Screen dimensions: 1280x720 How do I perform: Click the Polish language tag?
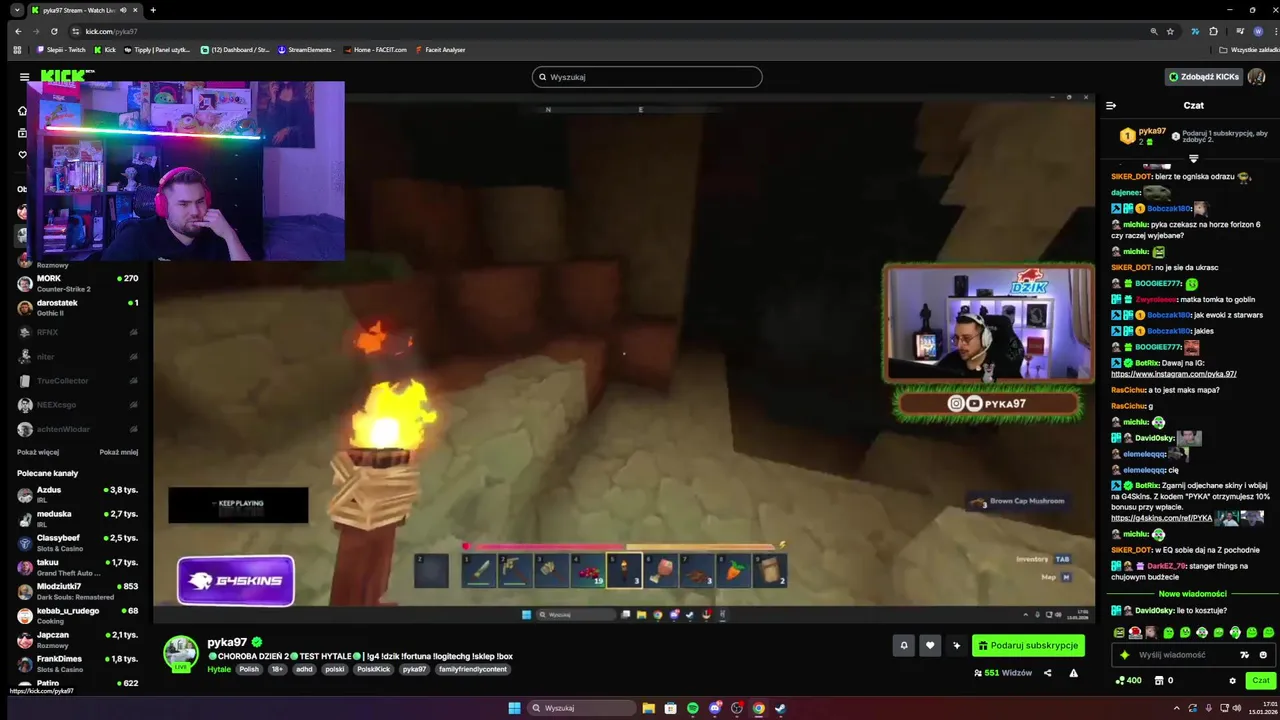point(249,669)
